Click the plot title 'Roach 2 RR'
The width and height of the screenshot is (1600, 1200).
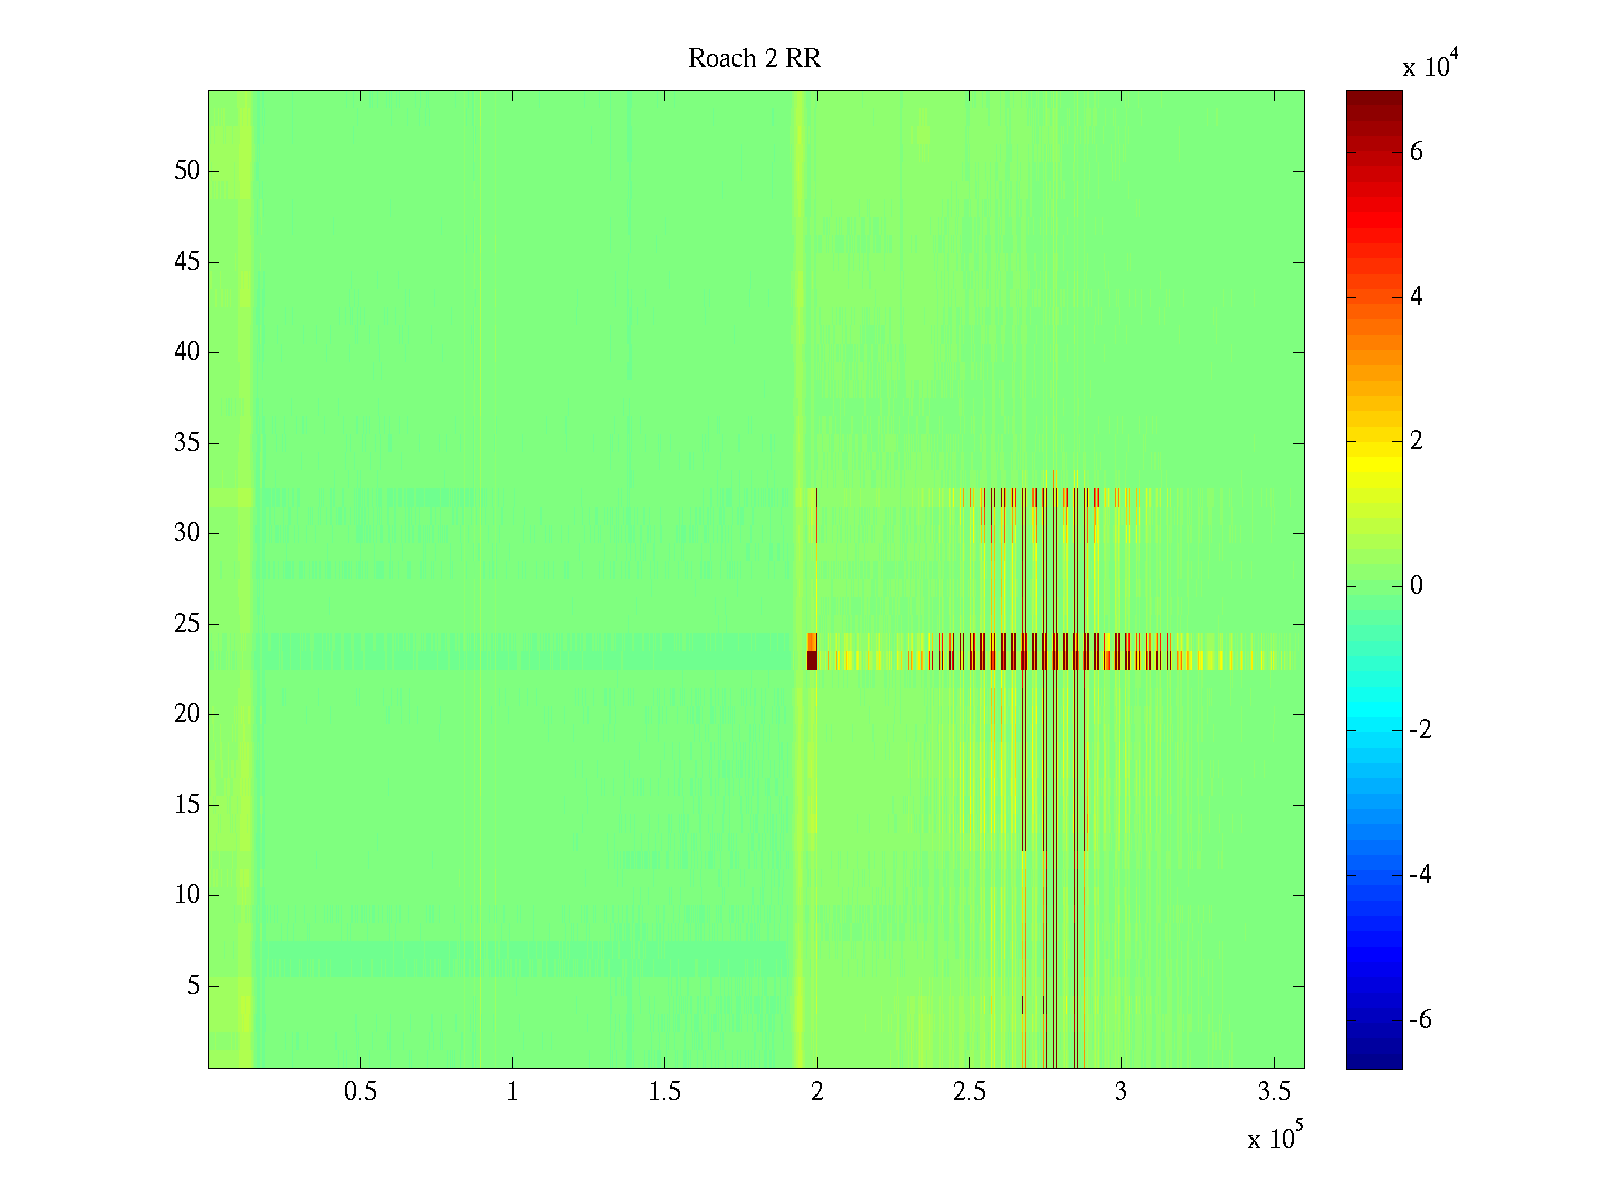point(754,59)
